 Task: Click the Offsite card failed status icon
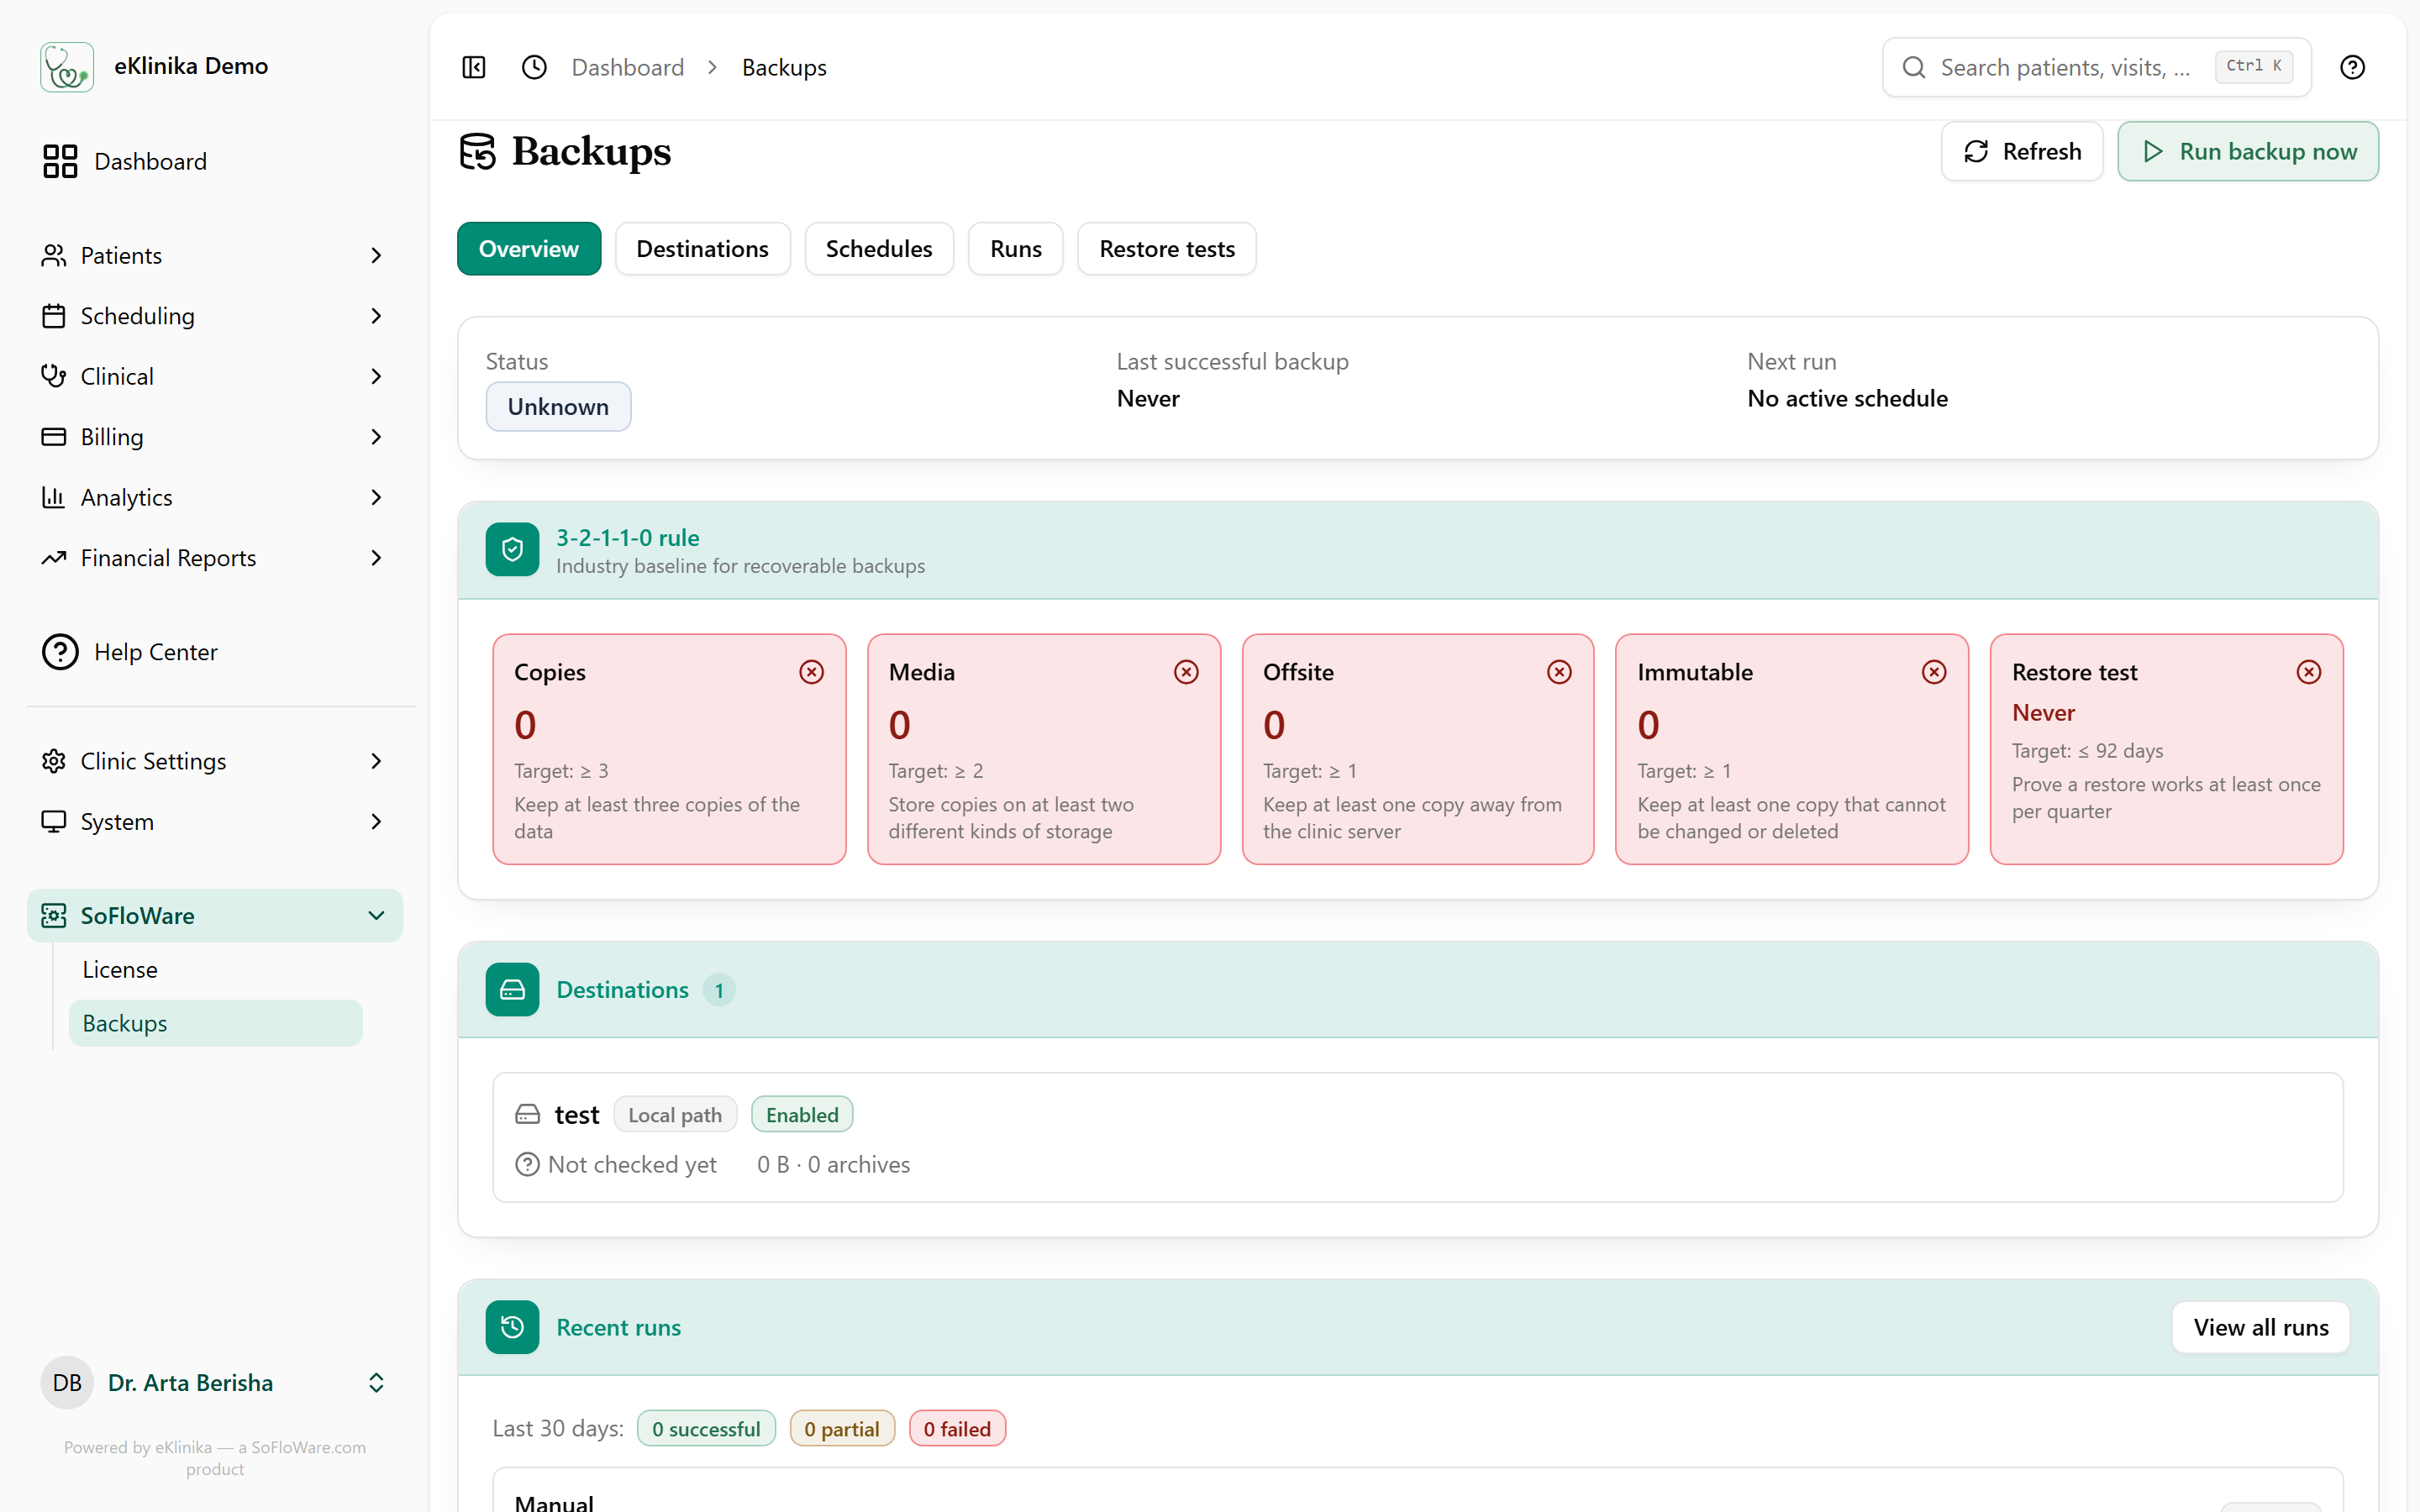pyautogui.click(x=1559, y=672)
